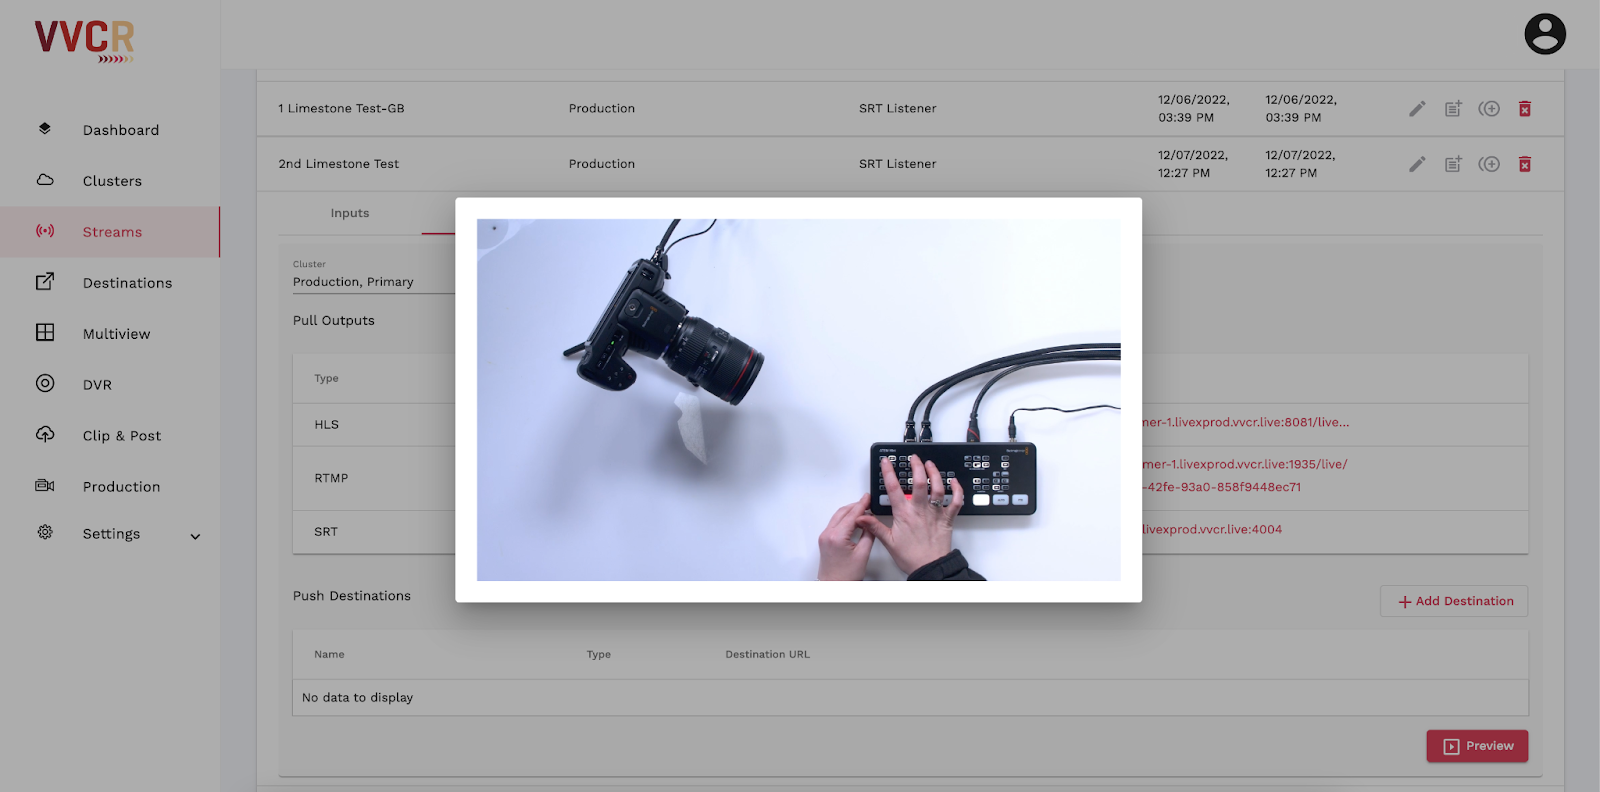Image resolution: width=1600 pixels, height=792 pixels.
Task: Click the RTMP type cell
Action: click(x=331, y=478)
